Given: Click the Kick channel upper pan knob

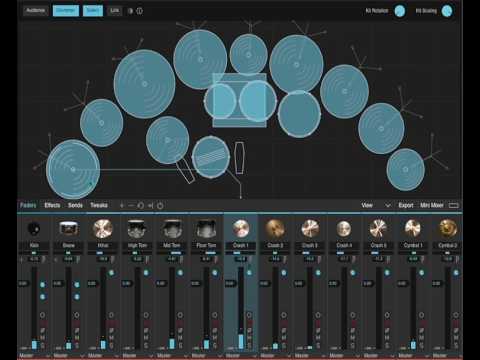Looking at the screenshot, I should (x=43, y=285).
